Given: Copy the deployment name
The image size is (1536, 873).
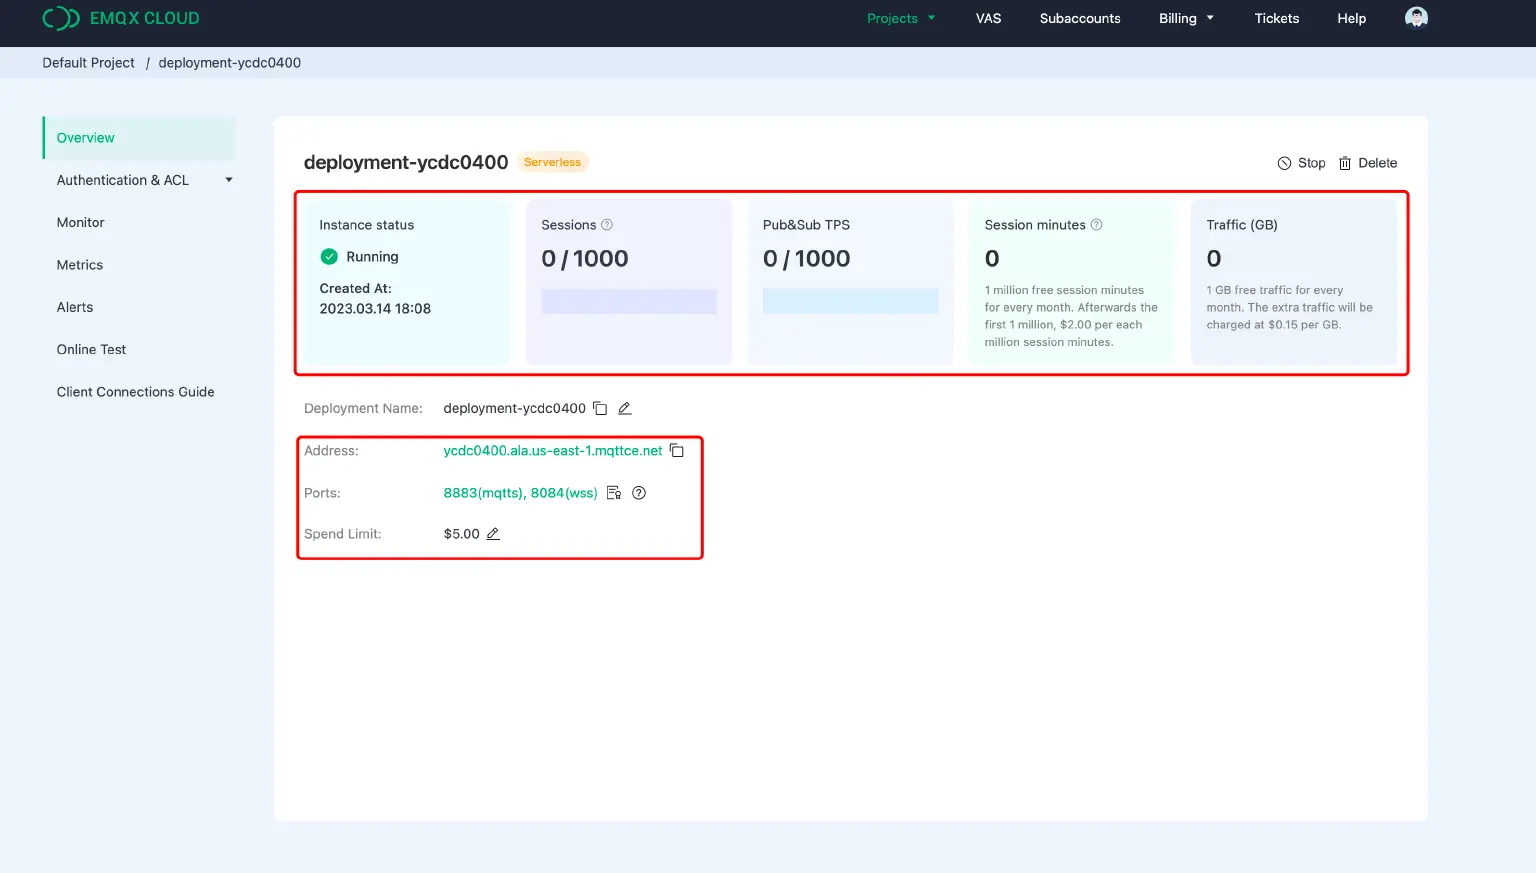Looking at the screenshot, I should (600, 408).
